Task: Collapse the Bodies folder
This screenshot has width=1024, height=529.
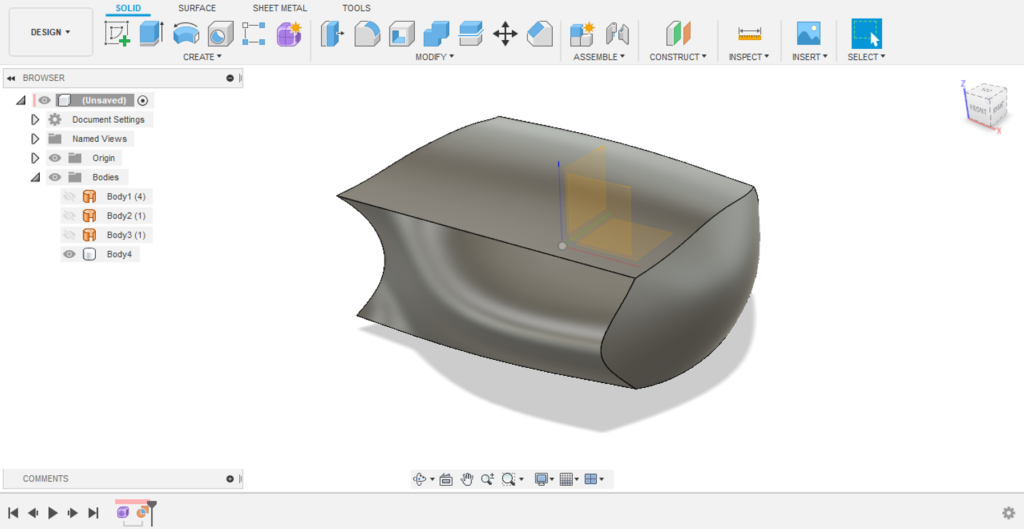Action: coord(35,178)
